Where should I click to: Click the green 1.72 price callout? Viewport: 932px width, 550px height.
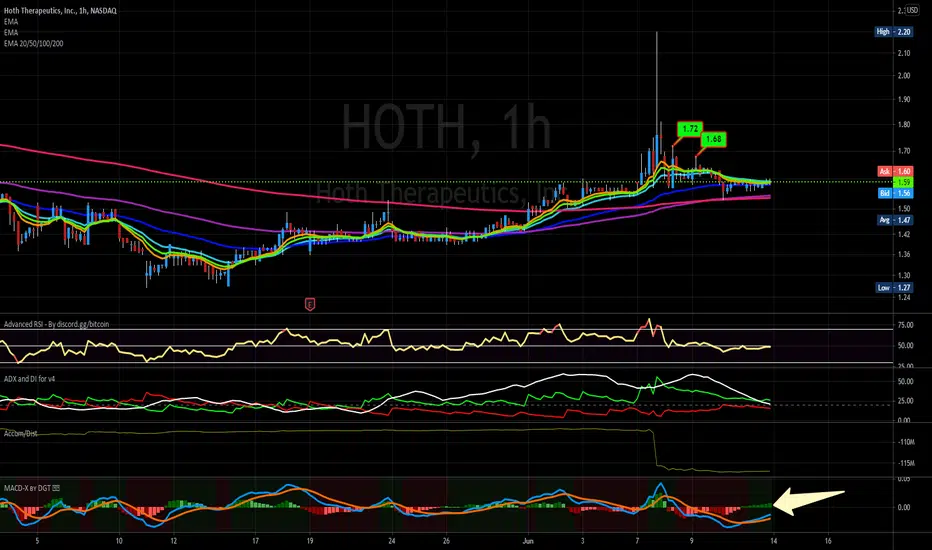pyautogui.click(x=689, y=128)
